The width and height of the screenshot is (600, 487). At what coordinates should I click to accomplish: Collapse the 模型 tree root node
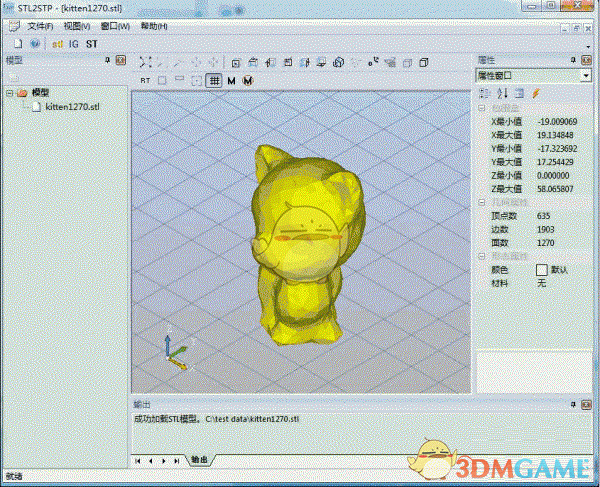pyautogui.click(x=10, y=92)
